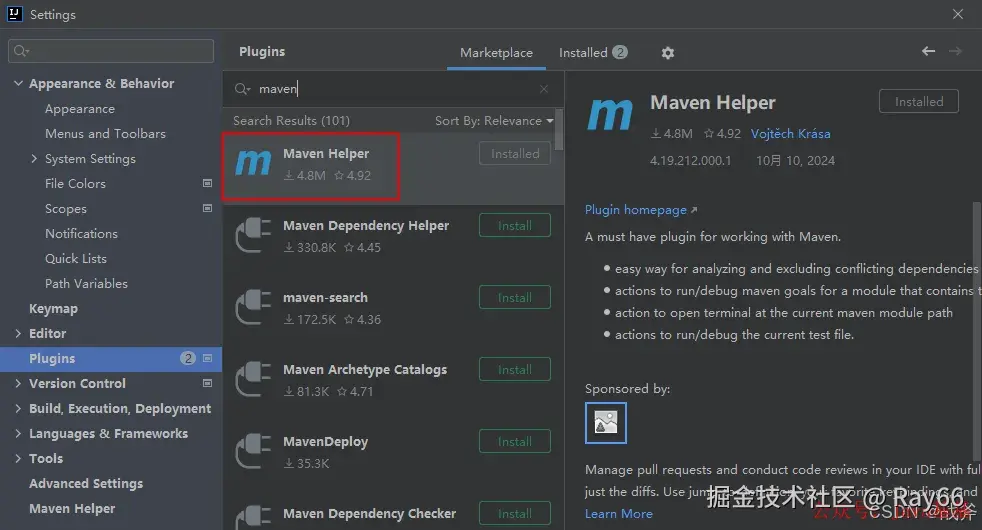Install the Maven Dependency Checker plugin
The height and width of the screenshot is (530, 982).
click(515, 514)
